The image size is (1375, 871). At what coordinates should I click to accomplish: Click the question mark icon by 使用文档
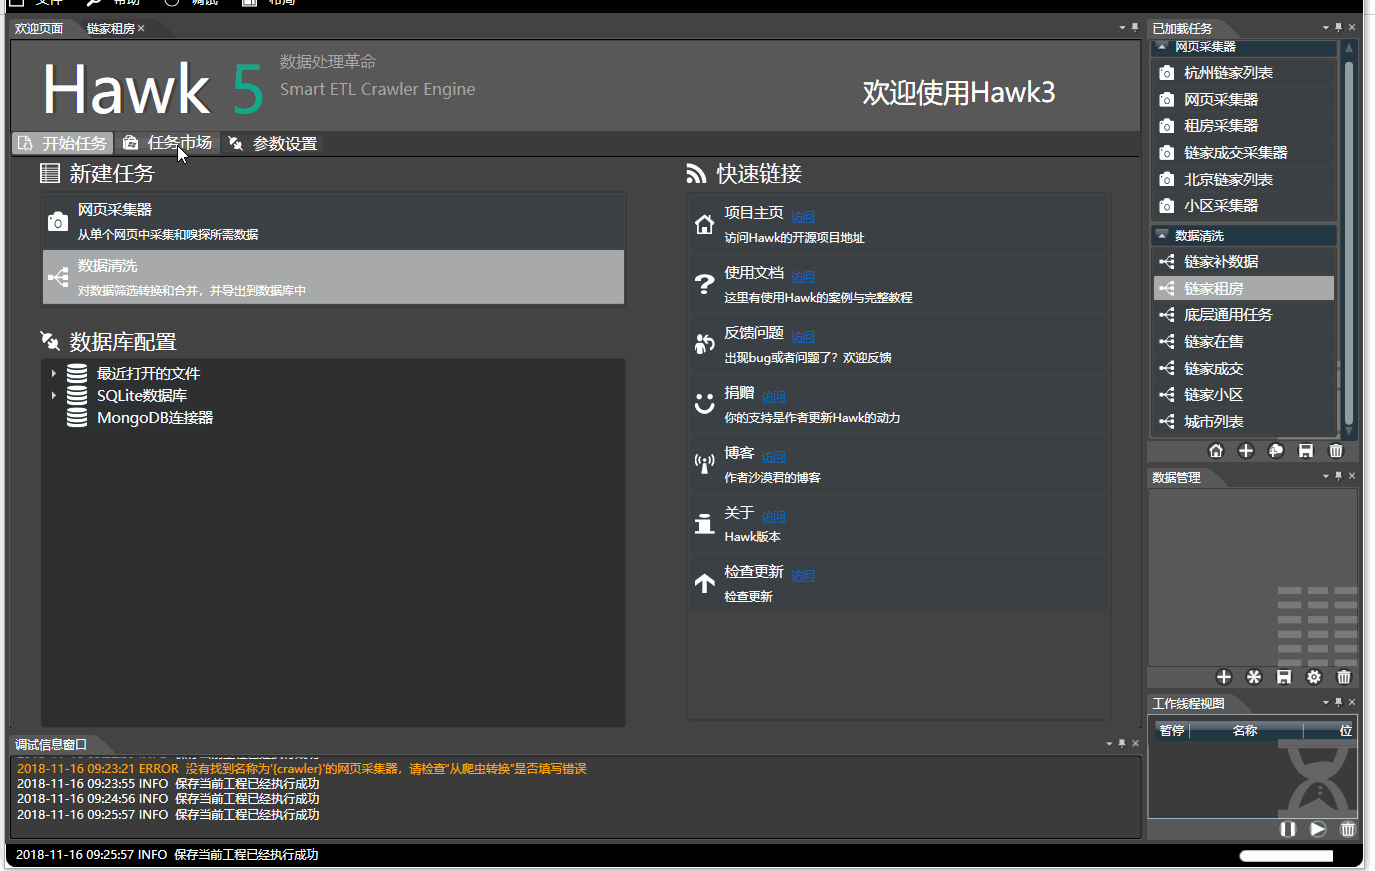(x=705, y=284)
